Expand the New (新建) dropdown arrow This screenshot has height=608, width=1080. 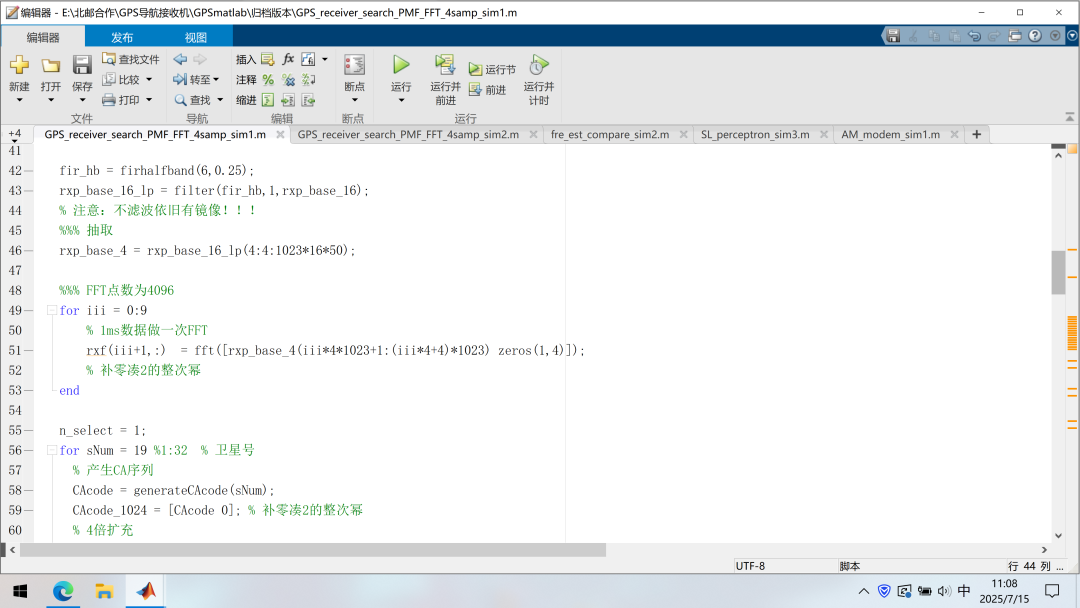[x=19, y=101]
